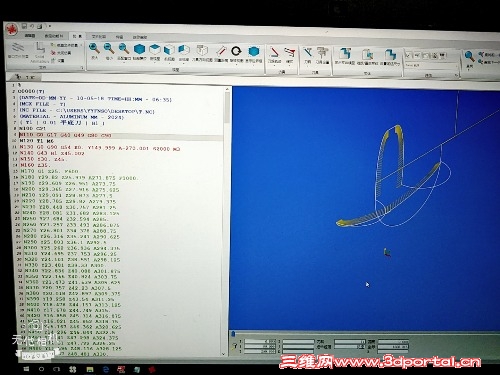
Task: Click the print icon in quick access bar
Action: click(x=39, y=26)
